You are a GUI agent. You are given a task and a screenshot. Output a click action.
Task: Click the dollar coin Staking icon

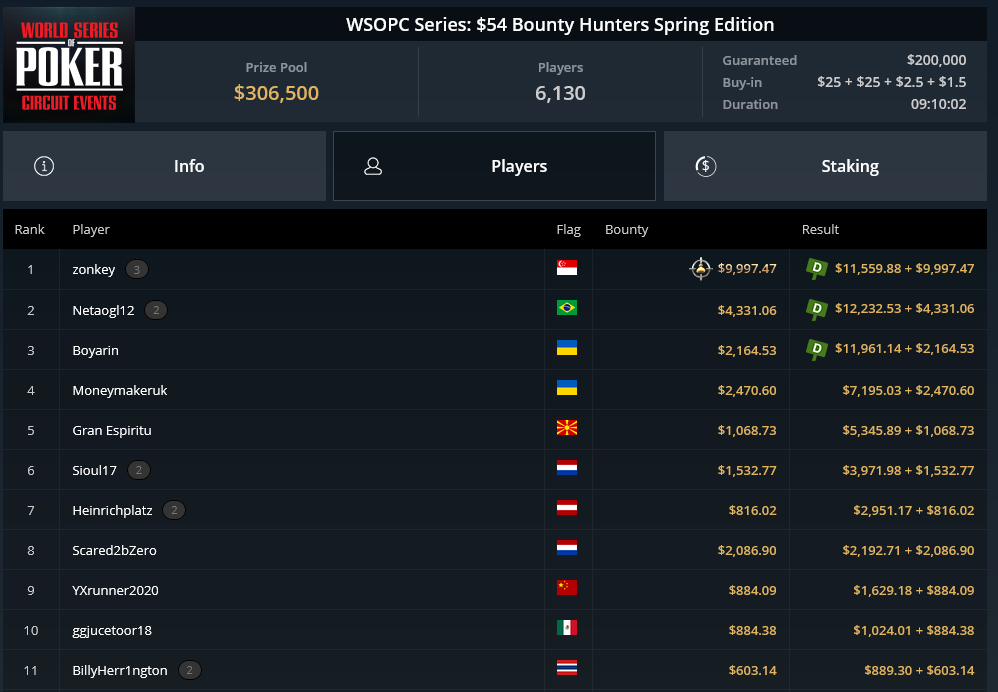705,166
